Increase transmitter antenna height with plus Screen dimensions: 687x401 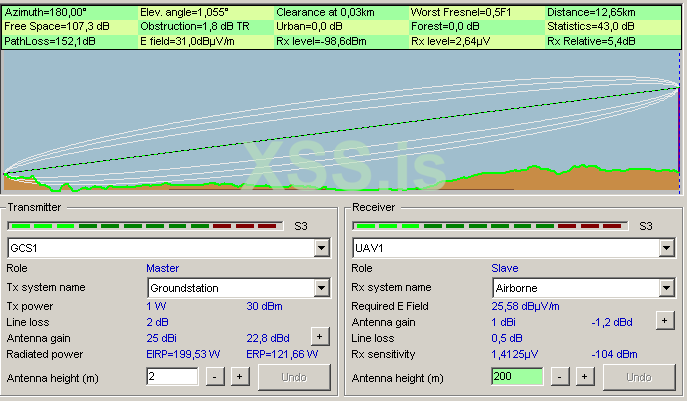pyautogui.click(x=240, y=376)
